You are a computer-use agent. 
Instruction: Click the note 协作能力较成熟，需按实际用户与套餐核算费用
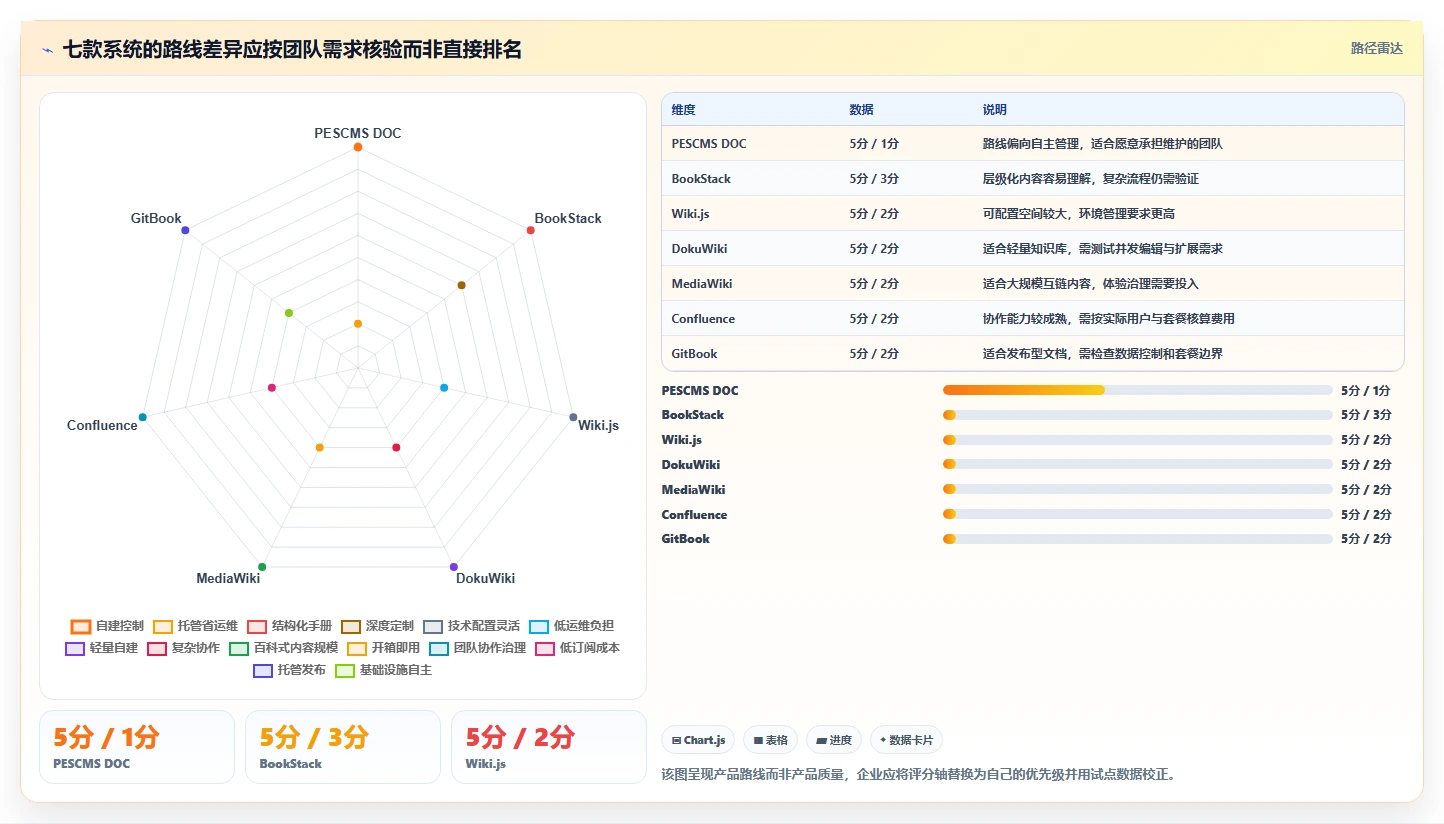[x=1109, y=319]
